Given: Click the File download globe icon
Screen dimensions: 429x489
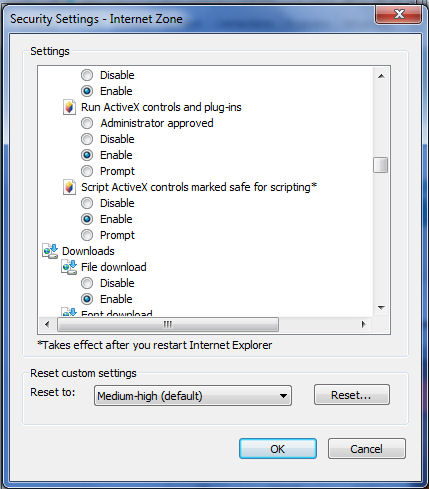Looking at the screenshot, I should click(69, 267).
